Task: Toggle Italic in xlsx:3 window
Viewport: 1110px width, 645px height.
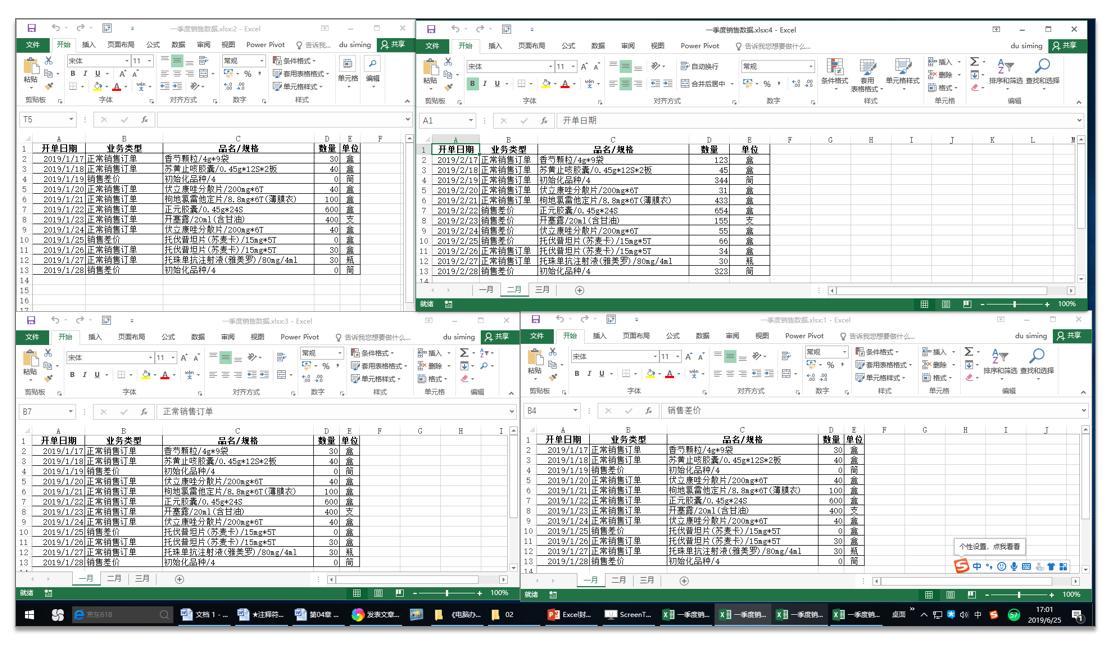Action: coord(84,375)
